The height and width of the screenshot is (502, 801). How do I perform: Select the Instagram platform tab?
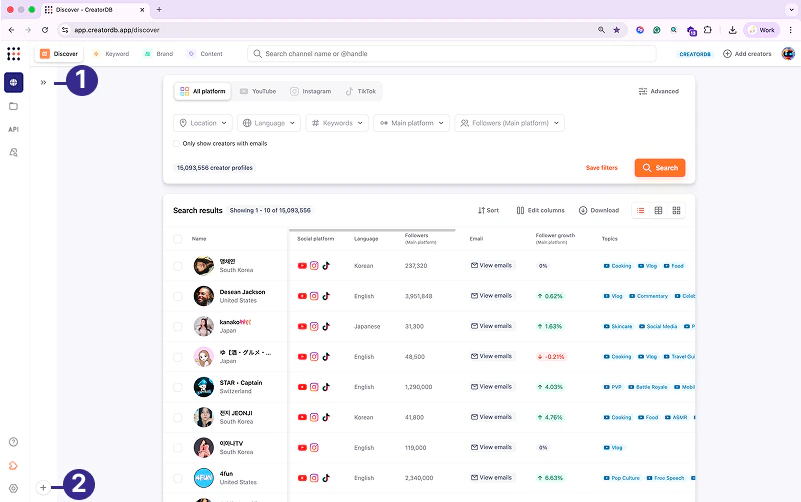click(x=311, y=91)
